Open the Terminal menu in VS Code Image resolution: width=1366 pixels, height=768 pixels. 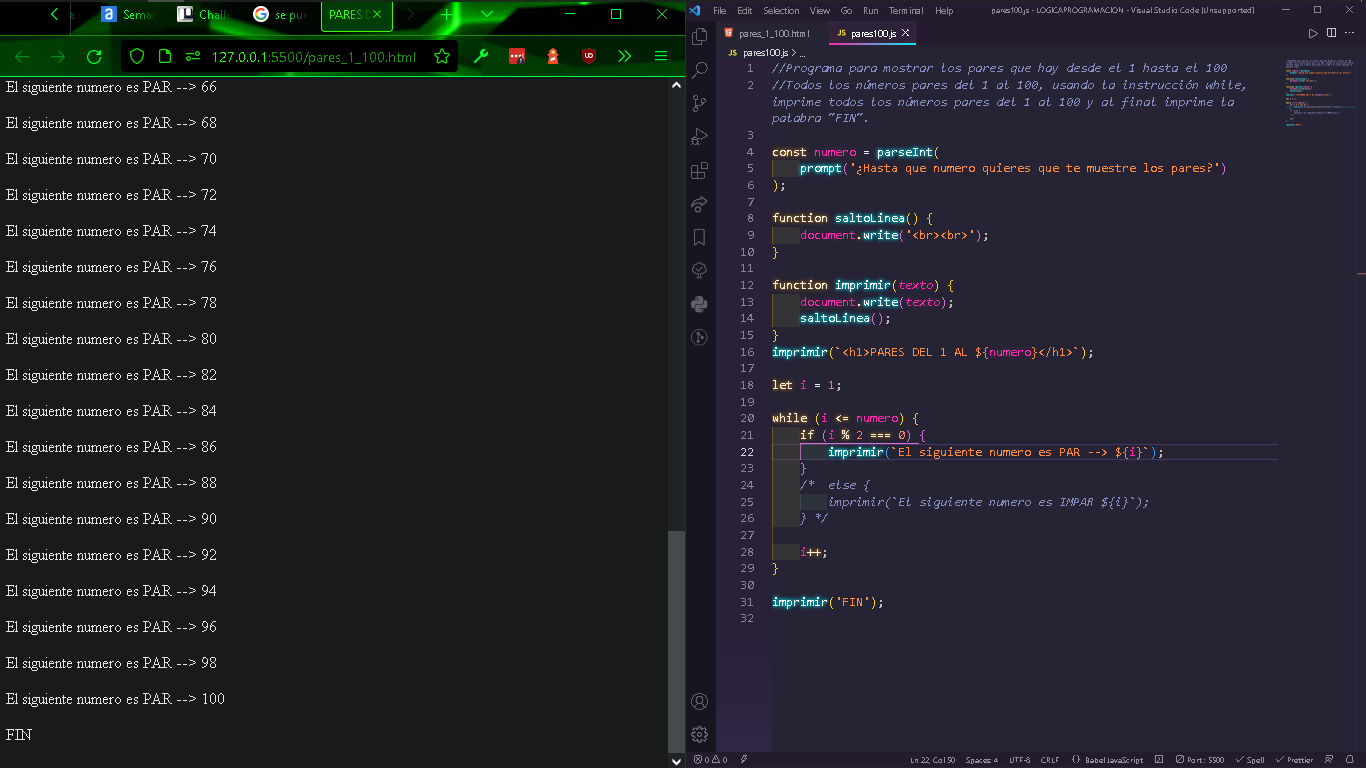(907, 11)
